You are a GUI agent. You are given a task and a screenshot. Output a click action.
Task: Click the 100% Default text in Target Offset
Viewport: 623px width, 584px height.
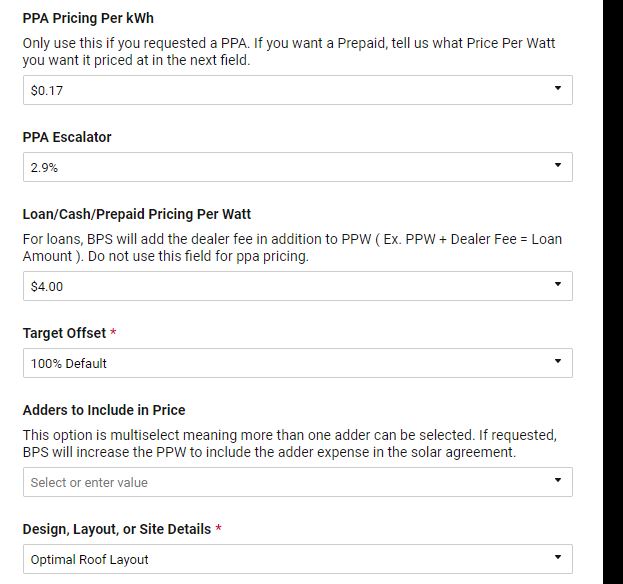click(68, 363)
